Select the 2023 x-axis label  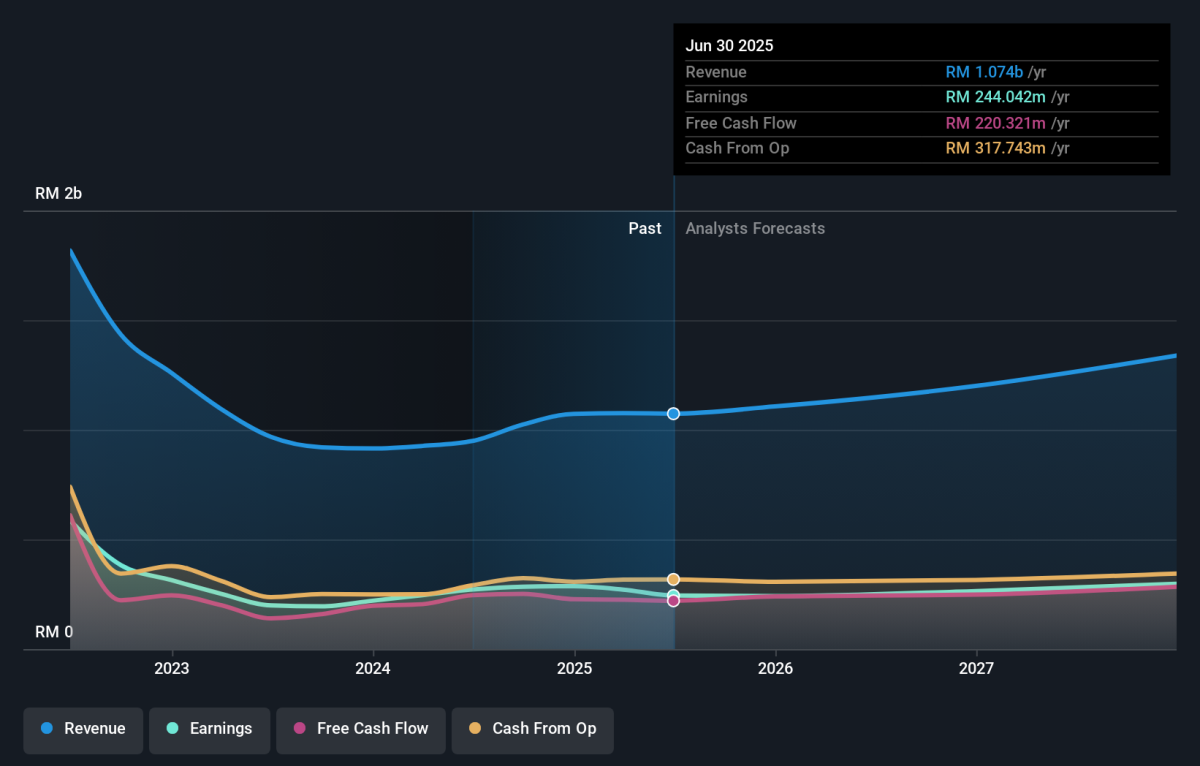click(172, 668)
